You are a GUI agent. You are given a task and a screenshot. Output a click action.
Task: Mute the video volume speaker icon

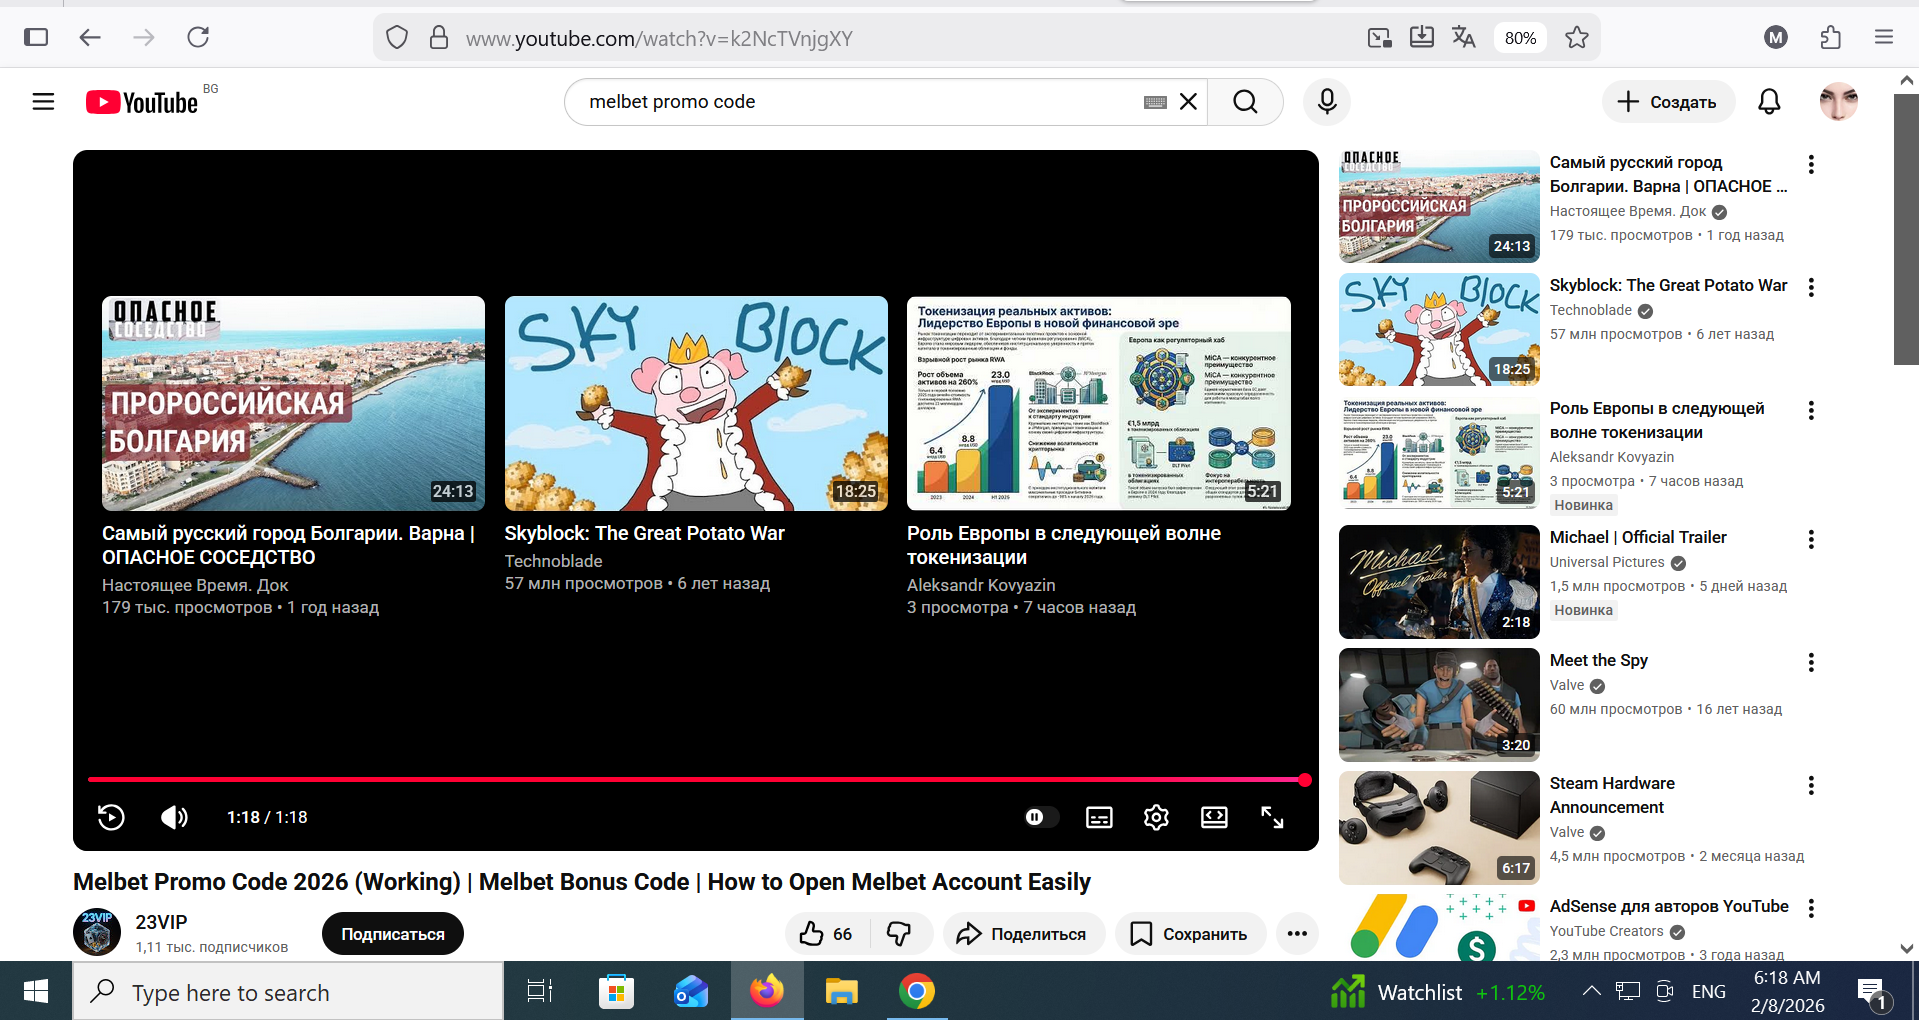pyautogui.click(x=174, y=817)
